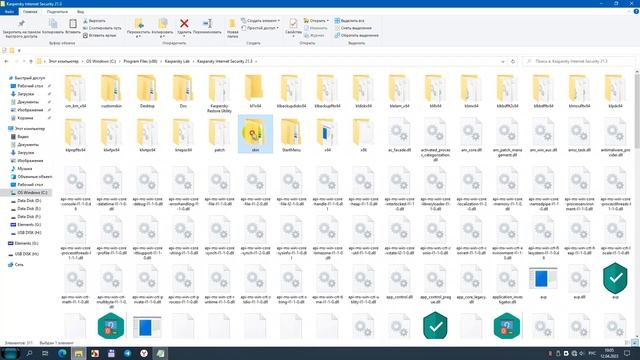Open Microsoft Edge from the taskbar
The height and width of the screenshot is (360, 640).
click(62, 353)
